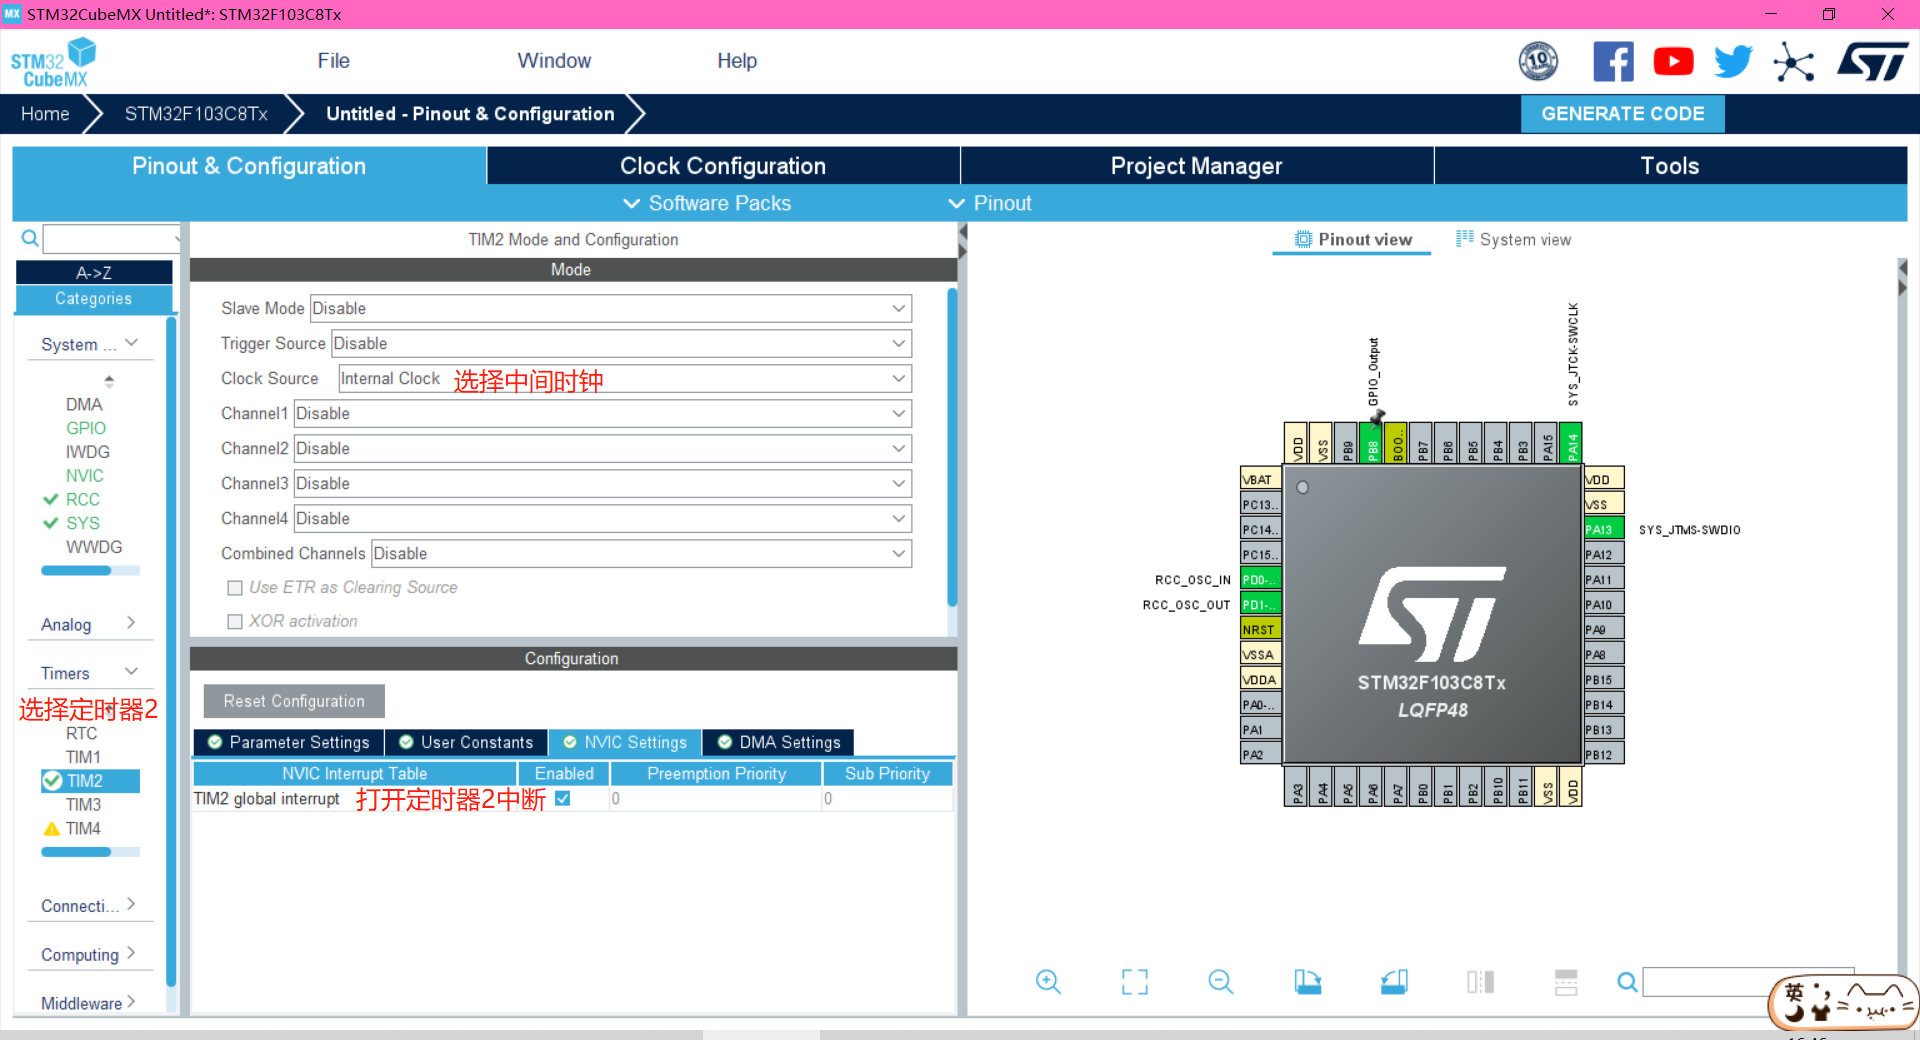
Task: Switch to System view
Action: (x=1513, y=239)
